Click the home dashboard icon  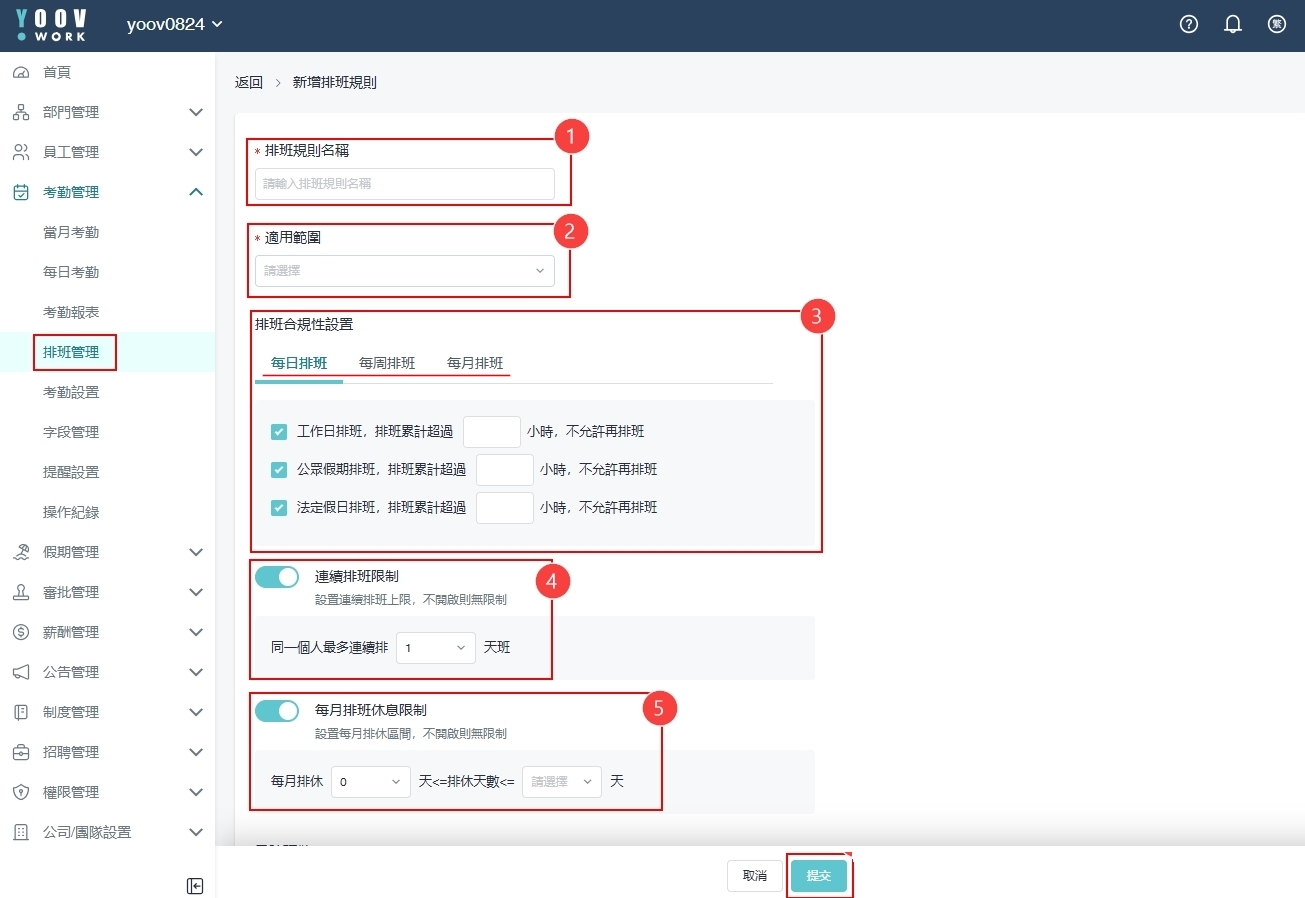point(21,72)
